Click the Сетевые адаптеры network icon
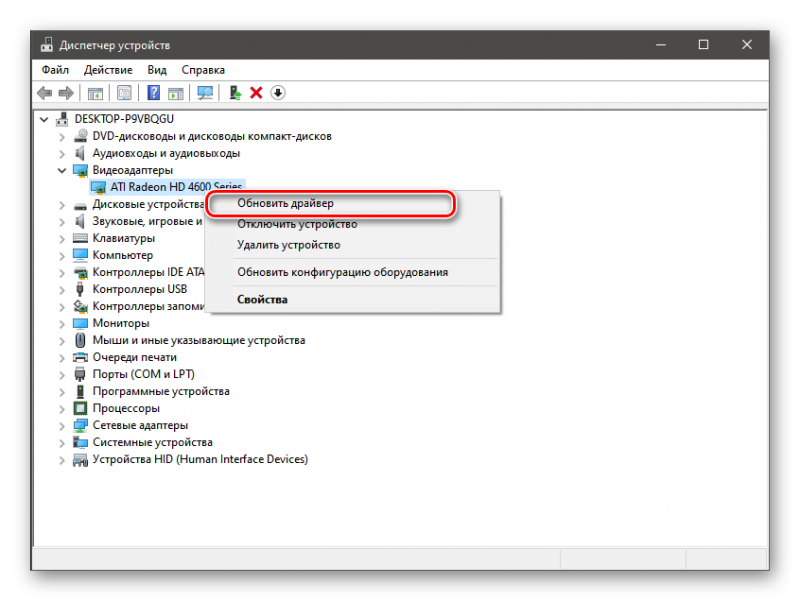 81,425
